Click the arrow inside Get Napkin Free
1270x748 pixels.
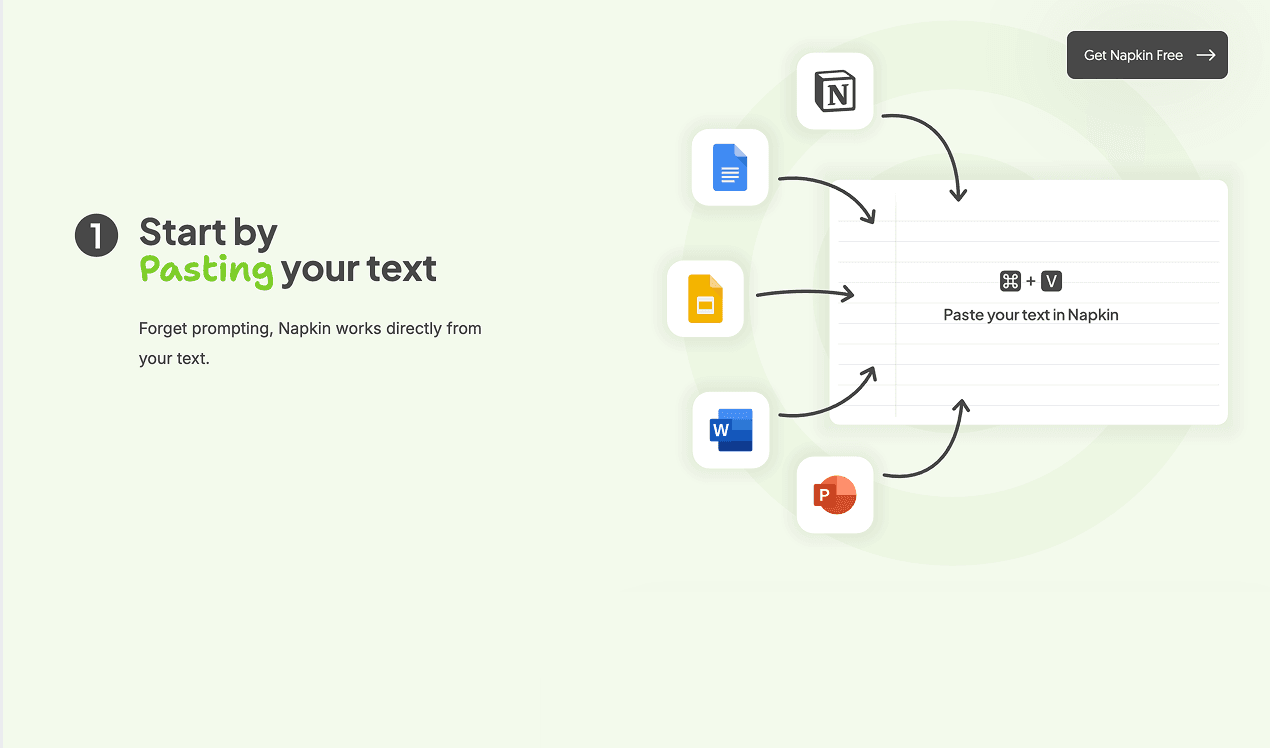point(1206,55)
